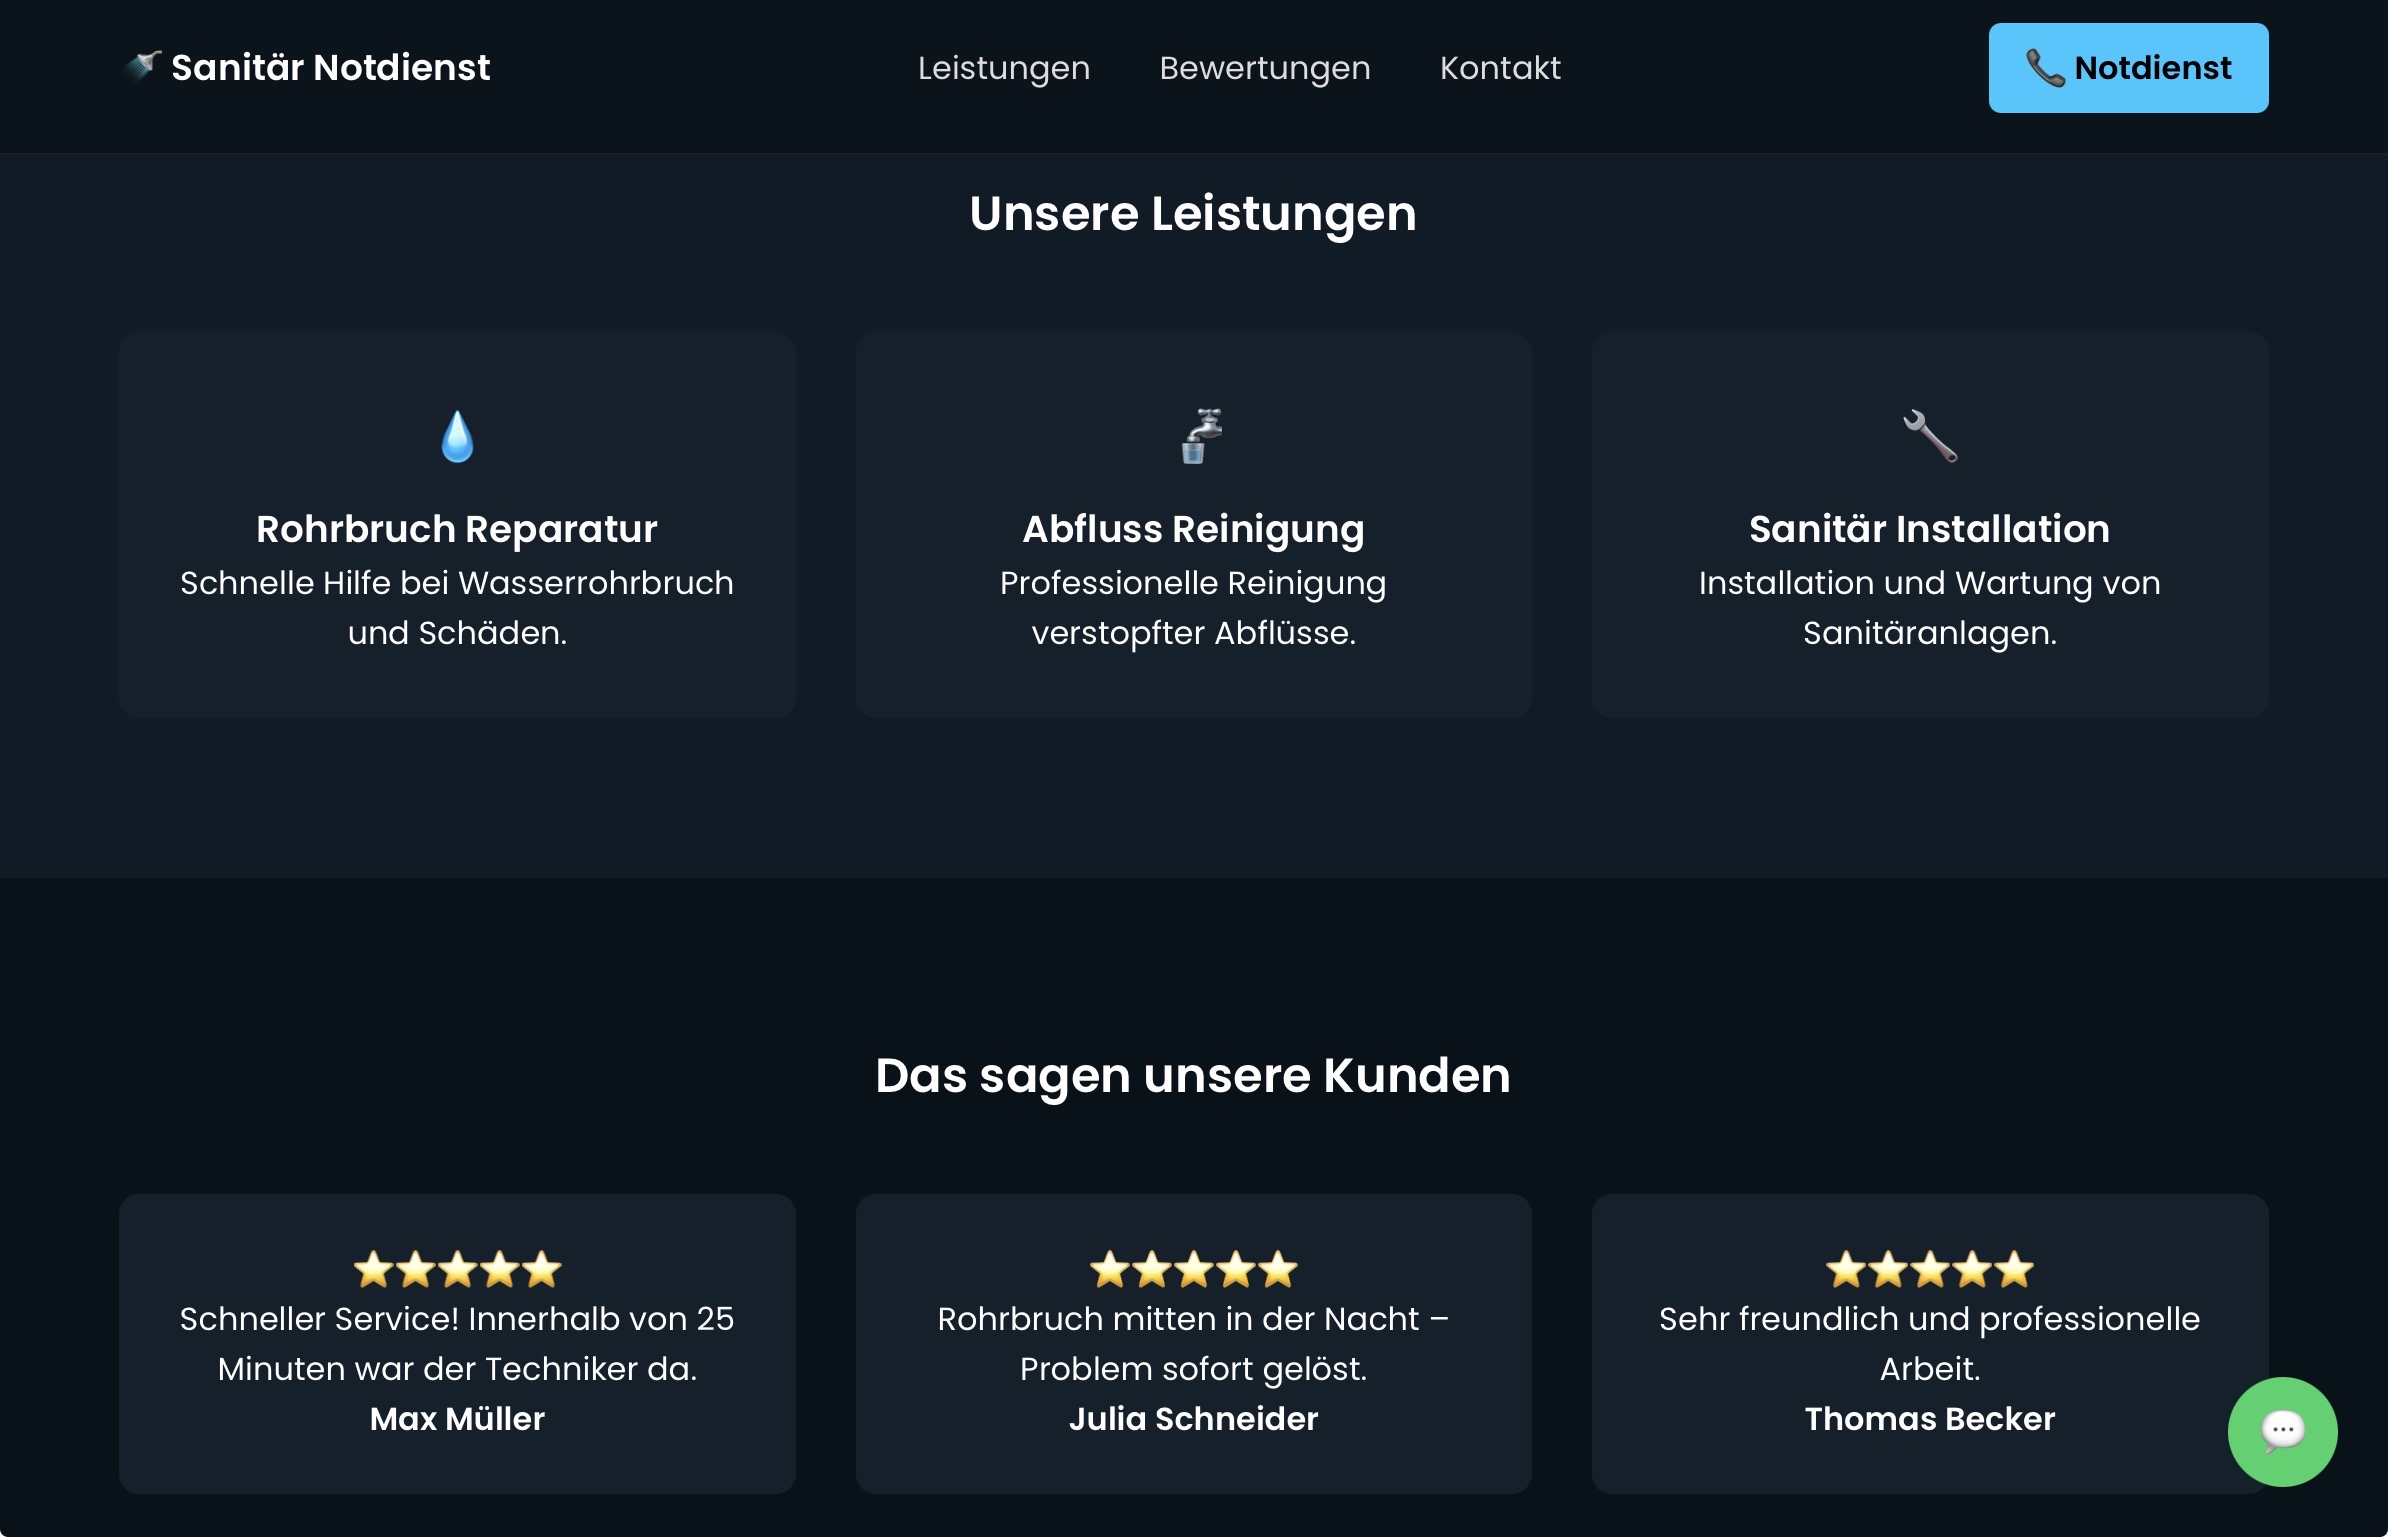
Task: Click the shower logo icon
Action: pyautogui.click(x=143, y=66)
